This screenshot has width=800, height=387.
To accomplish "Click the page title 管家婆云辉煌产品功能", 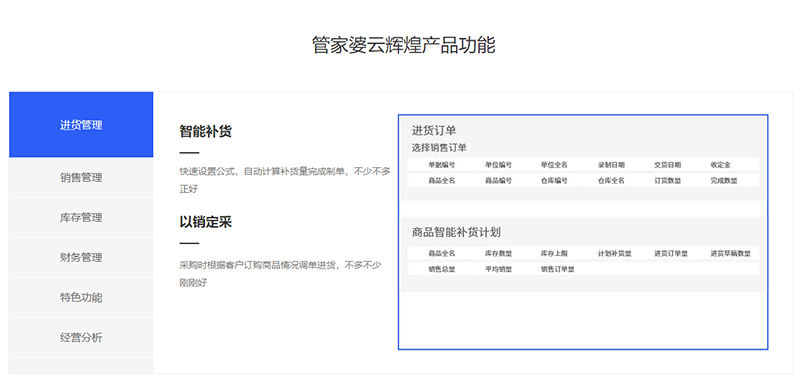I will tap(404, 45).
